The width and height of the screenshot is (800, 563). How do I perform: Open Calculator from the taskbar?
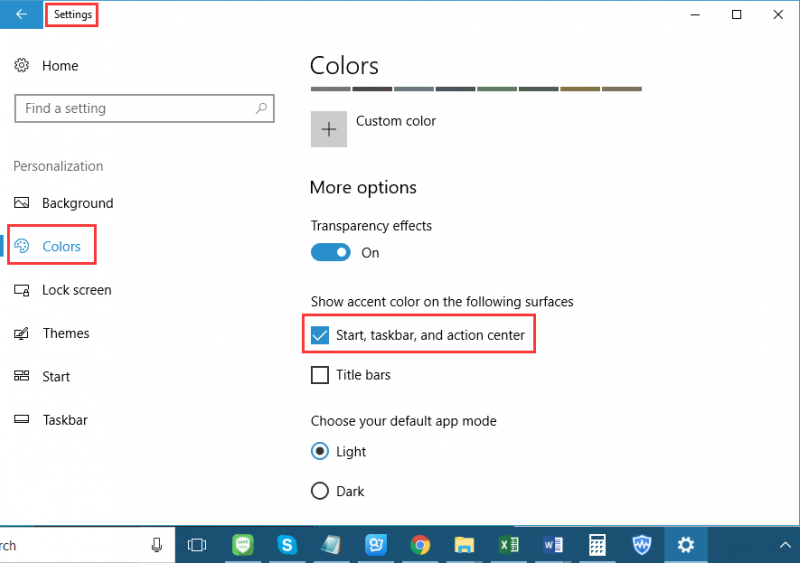597,545
